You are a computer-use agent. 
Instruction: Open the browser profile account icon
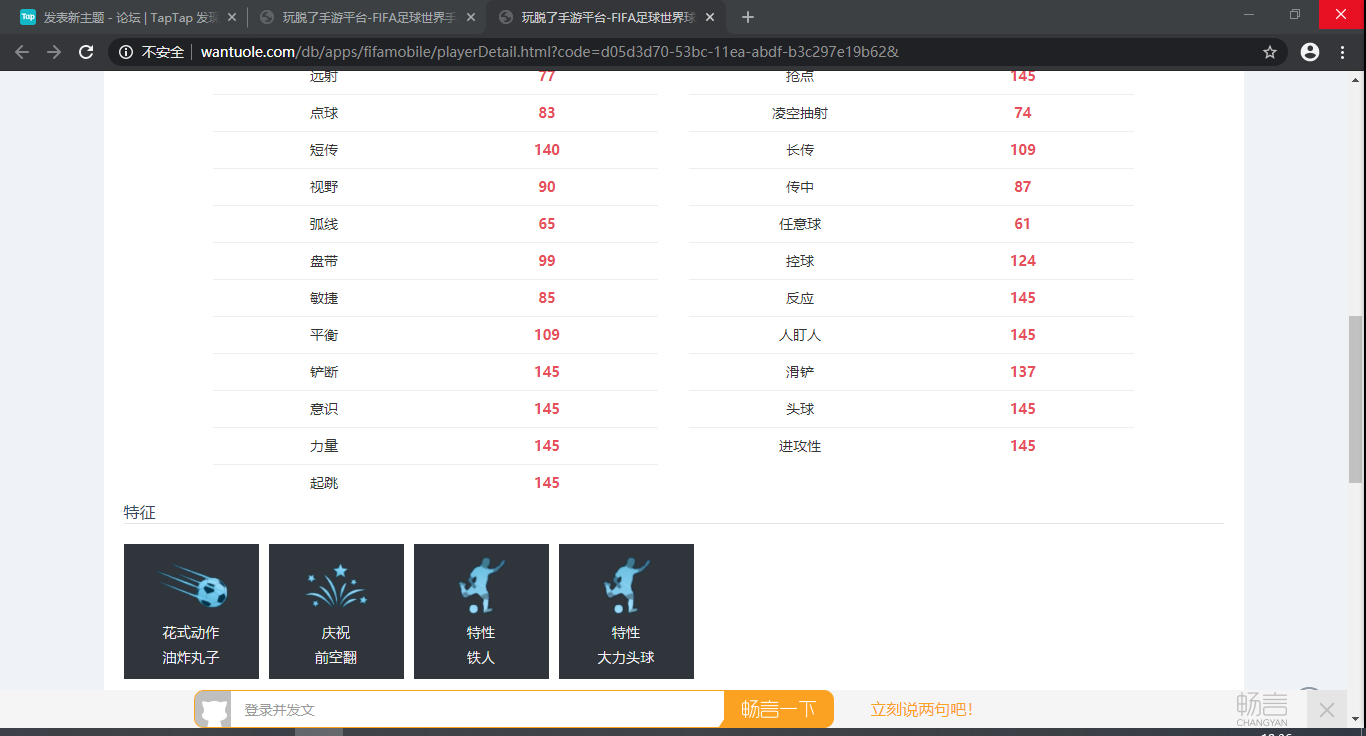point(1310,52)
